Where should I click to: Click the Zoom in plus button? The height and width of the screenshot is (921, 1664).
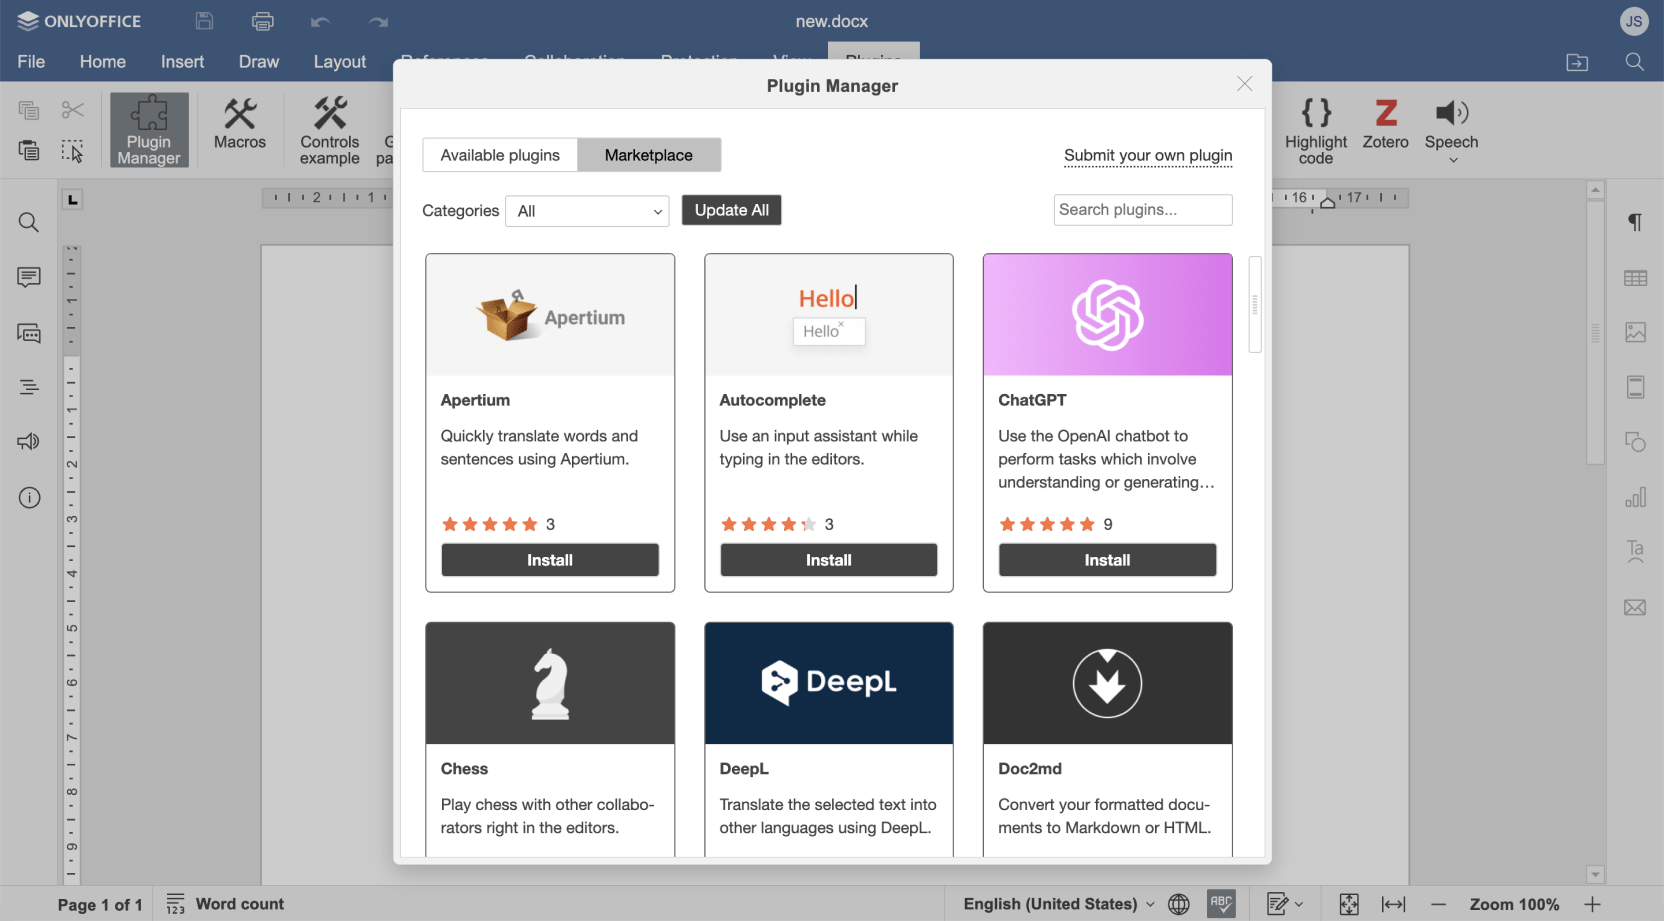click(x=1592, y=904)
